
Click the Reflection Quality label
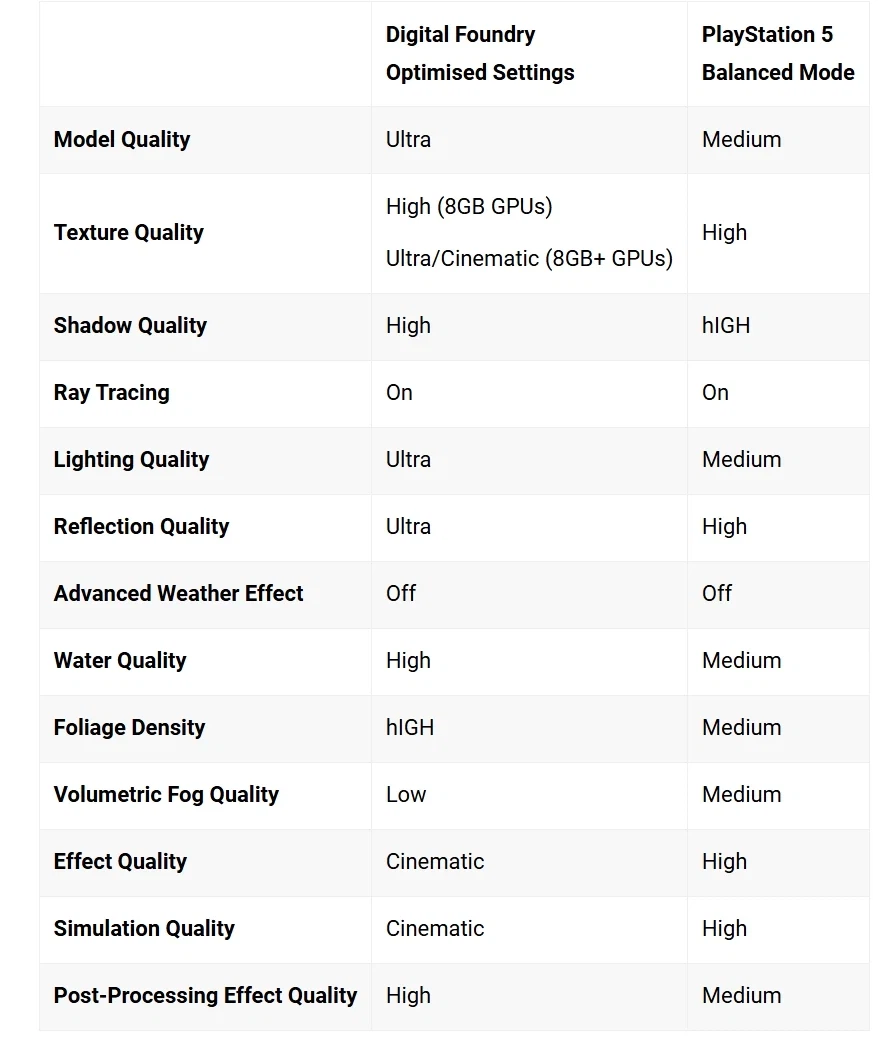[x=142, y=527]
